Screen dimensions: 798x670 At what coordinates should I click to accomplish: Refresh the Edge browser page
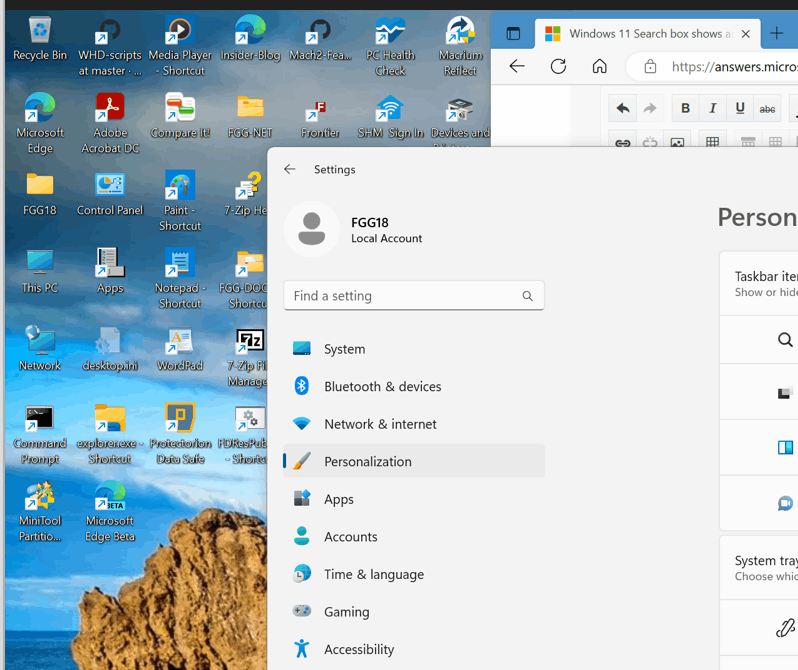(558, 66)
